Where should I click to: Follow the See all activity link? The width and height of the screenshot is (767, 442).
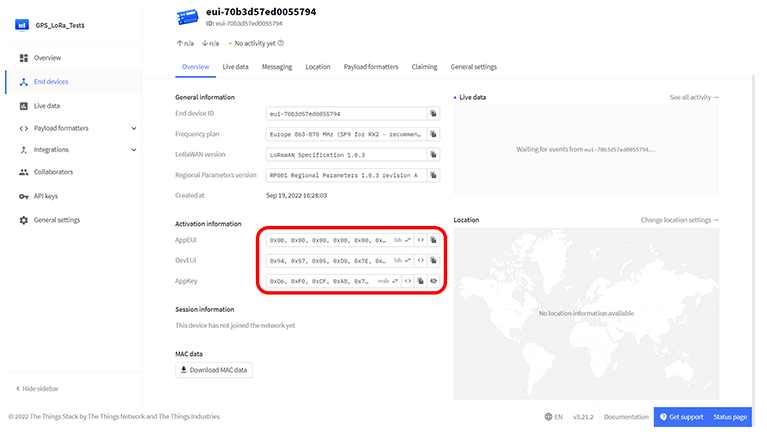click(x=693, y=97)
